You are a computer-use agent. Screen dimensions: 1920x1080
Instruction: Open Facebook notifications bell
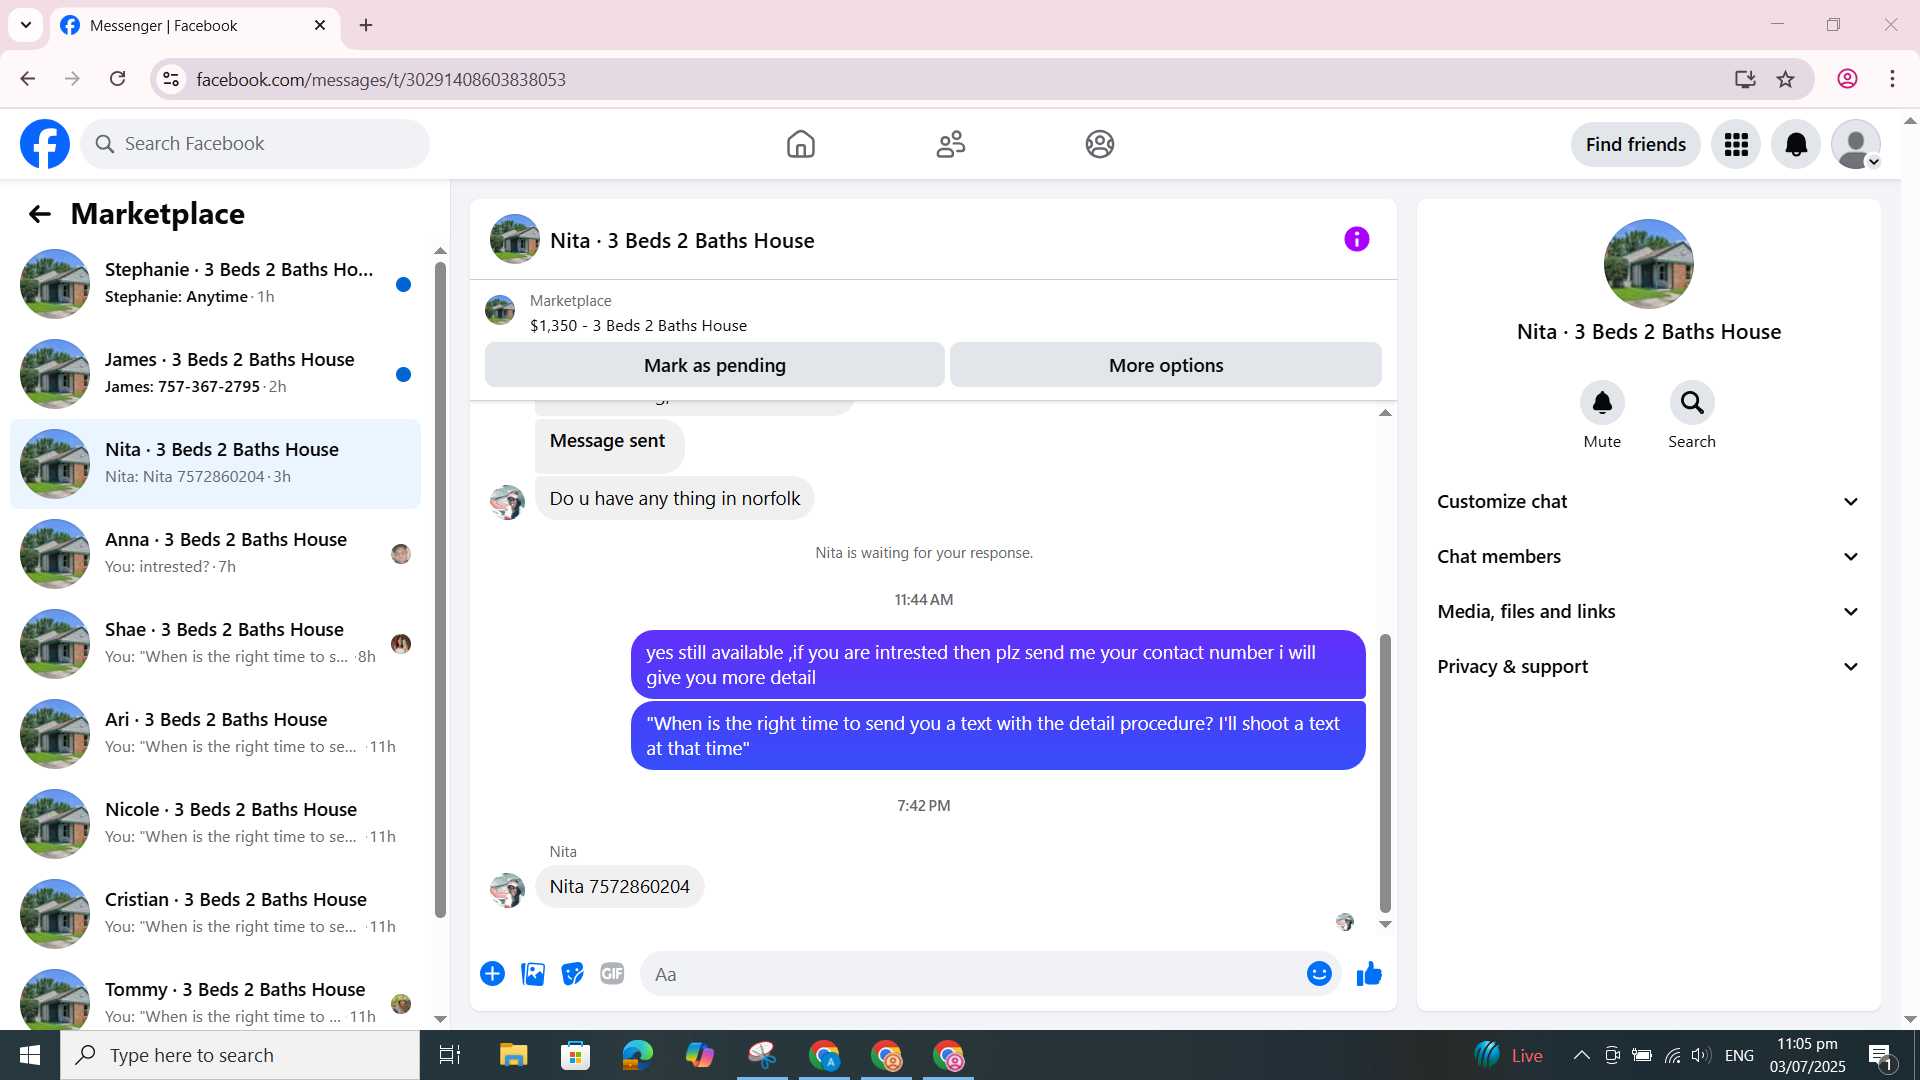[1795, 145]
